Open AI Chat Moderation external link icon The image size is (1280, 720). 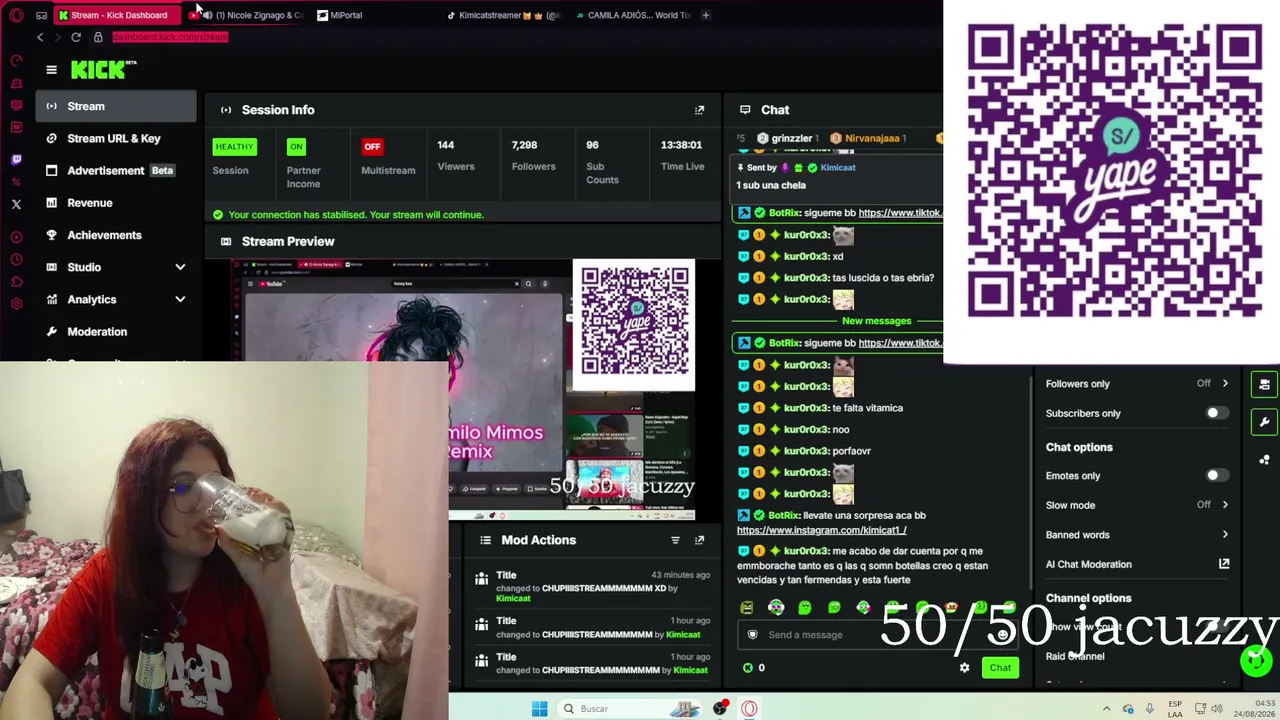coord(1224,564)
